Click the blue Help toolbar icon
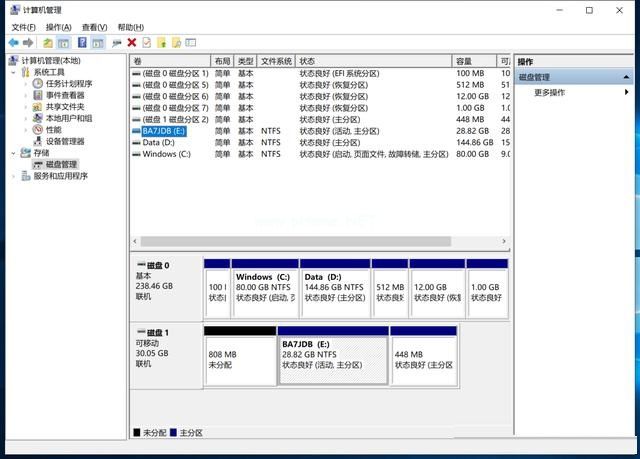Viewport: 640px width, 459px height. (x=81, y=43)
